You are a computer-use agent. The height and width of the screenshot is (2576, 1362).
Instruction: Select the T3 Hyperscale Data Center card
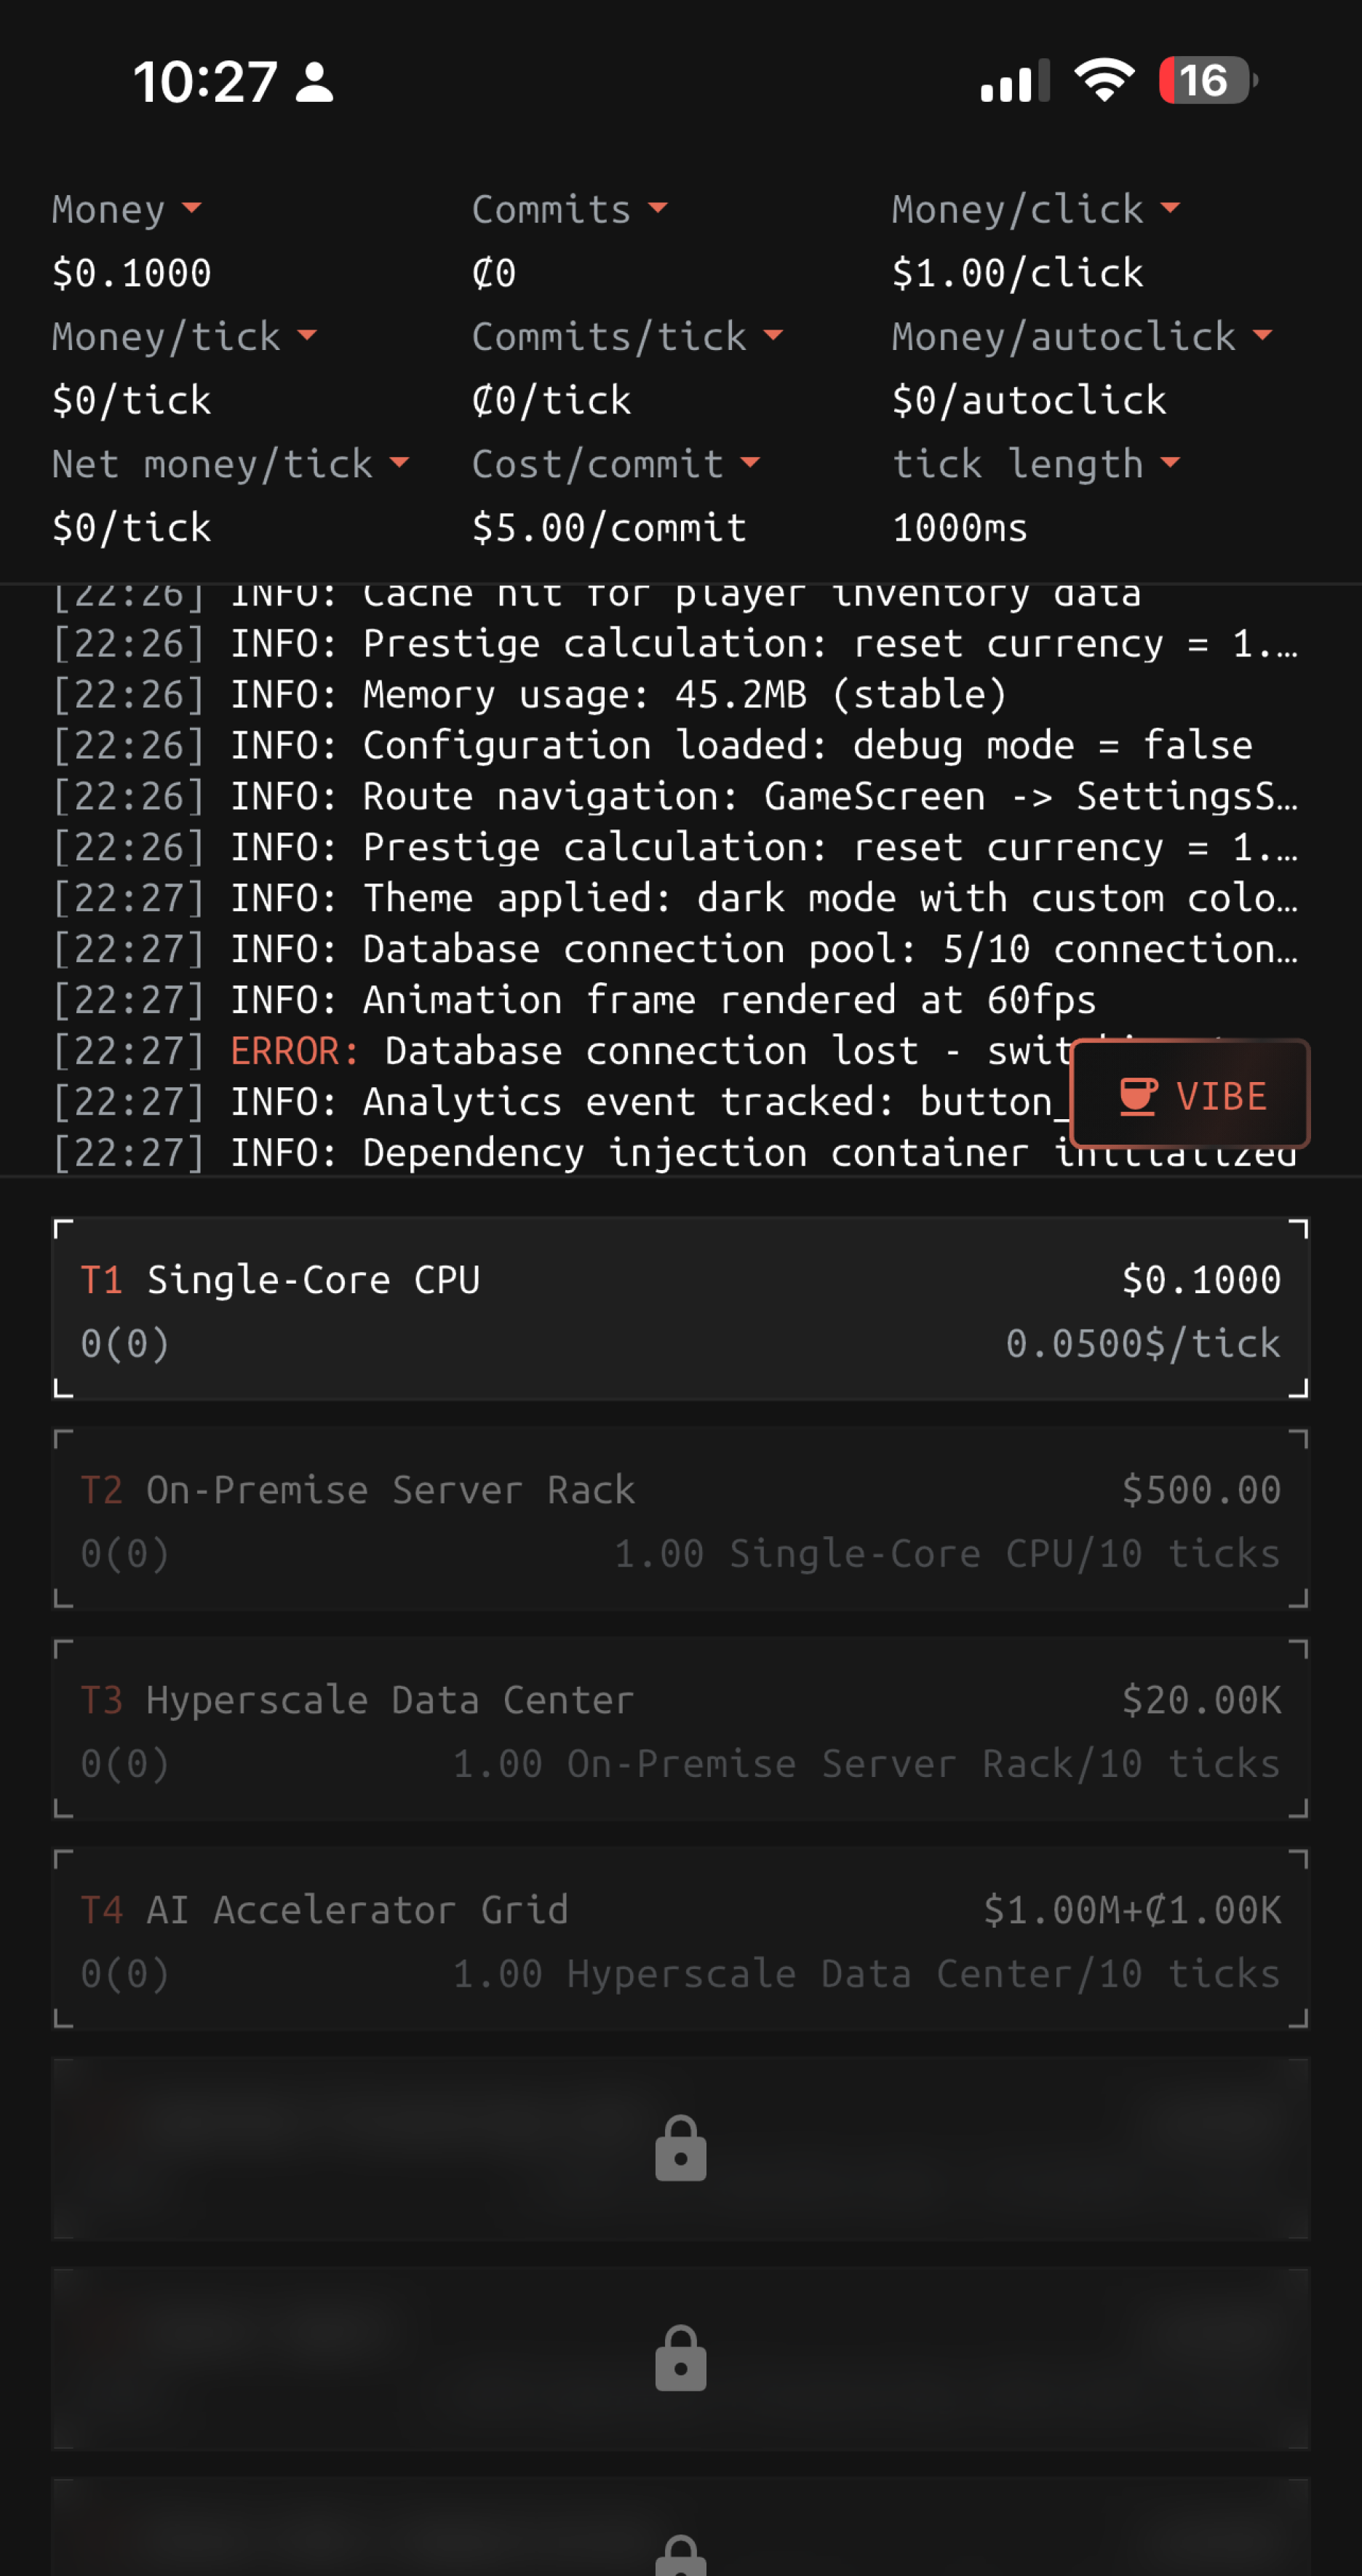tap(681, 1730)
